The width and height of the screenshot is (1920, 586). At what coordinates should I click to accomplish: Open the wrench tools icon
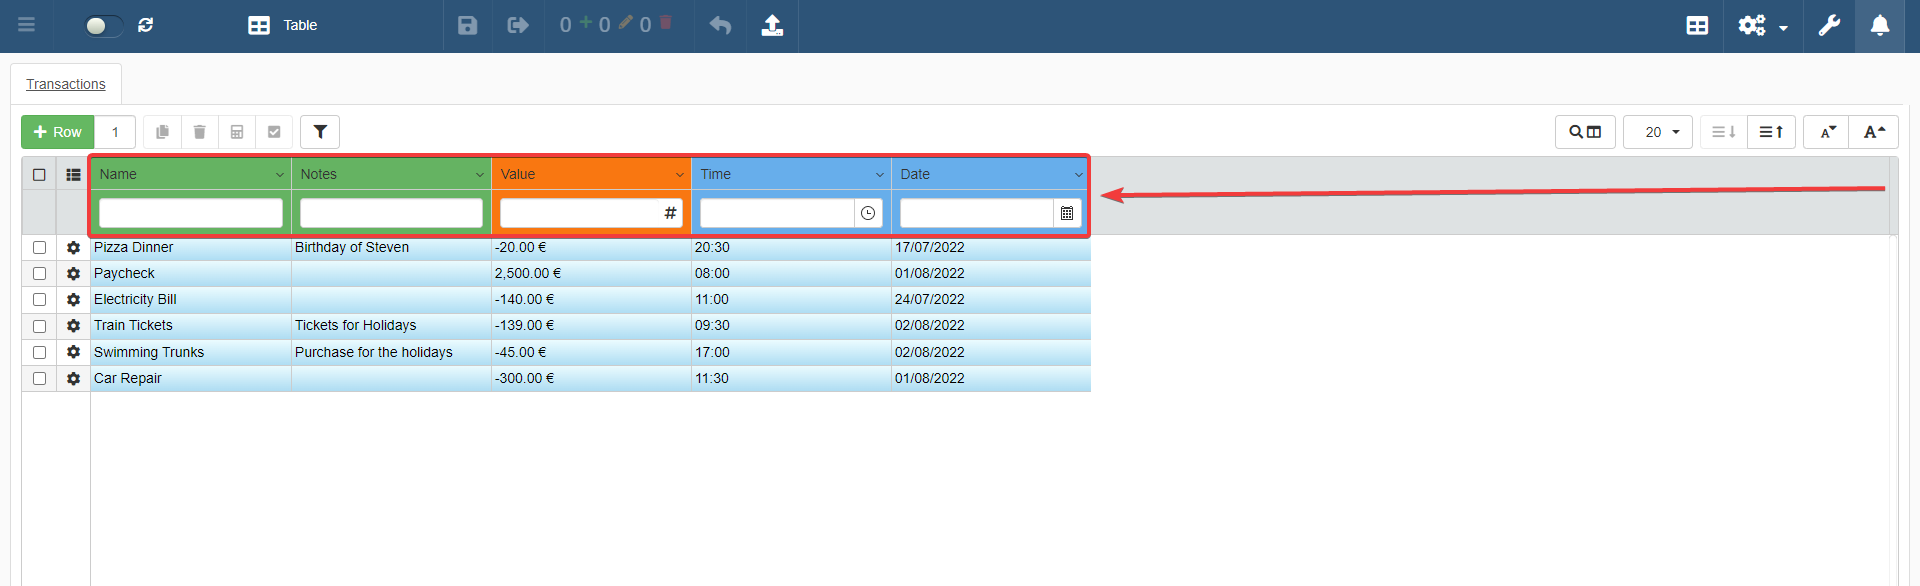[x=1829, y=25]
